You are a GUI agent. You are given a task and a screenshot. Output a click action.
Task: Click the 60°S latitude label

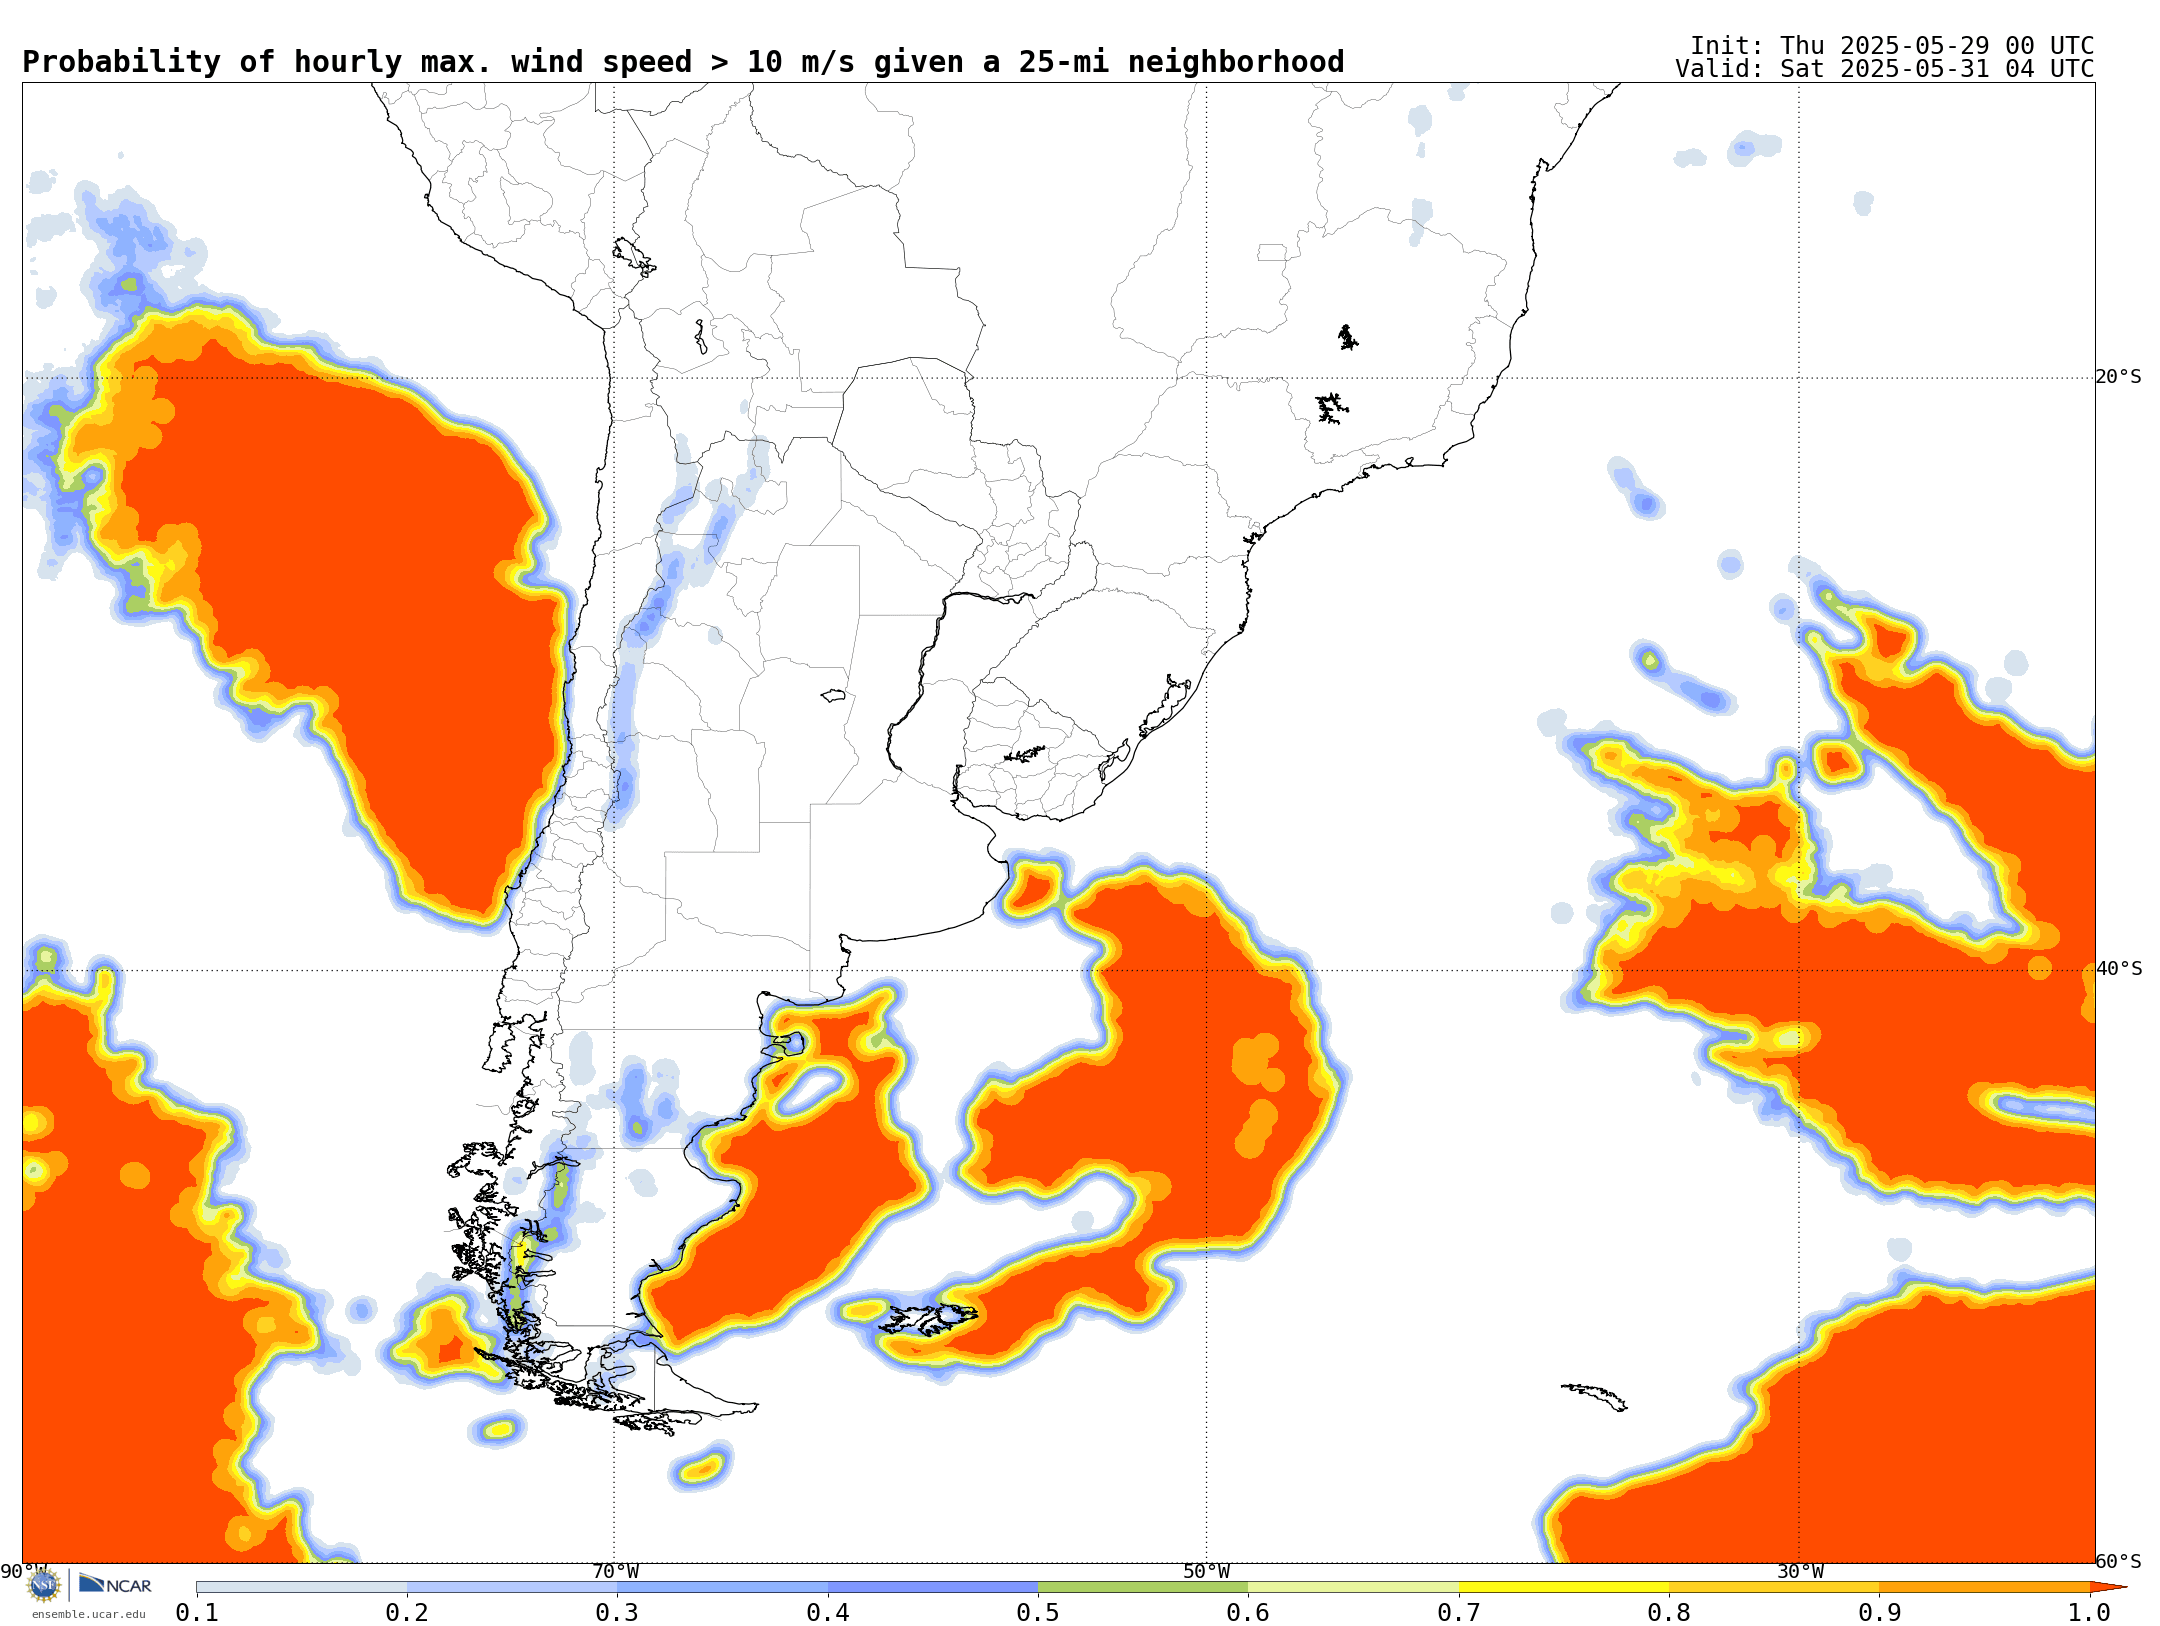[x=2119, y=1561]
